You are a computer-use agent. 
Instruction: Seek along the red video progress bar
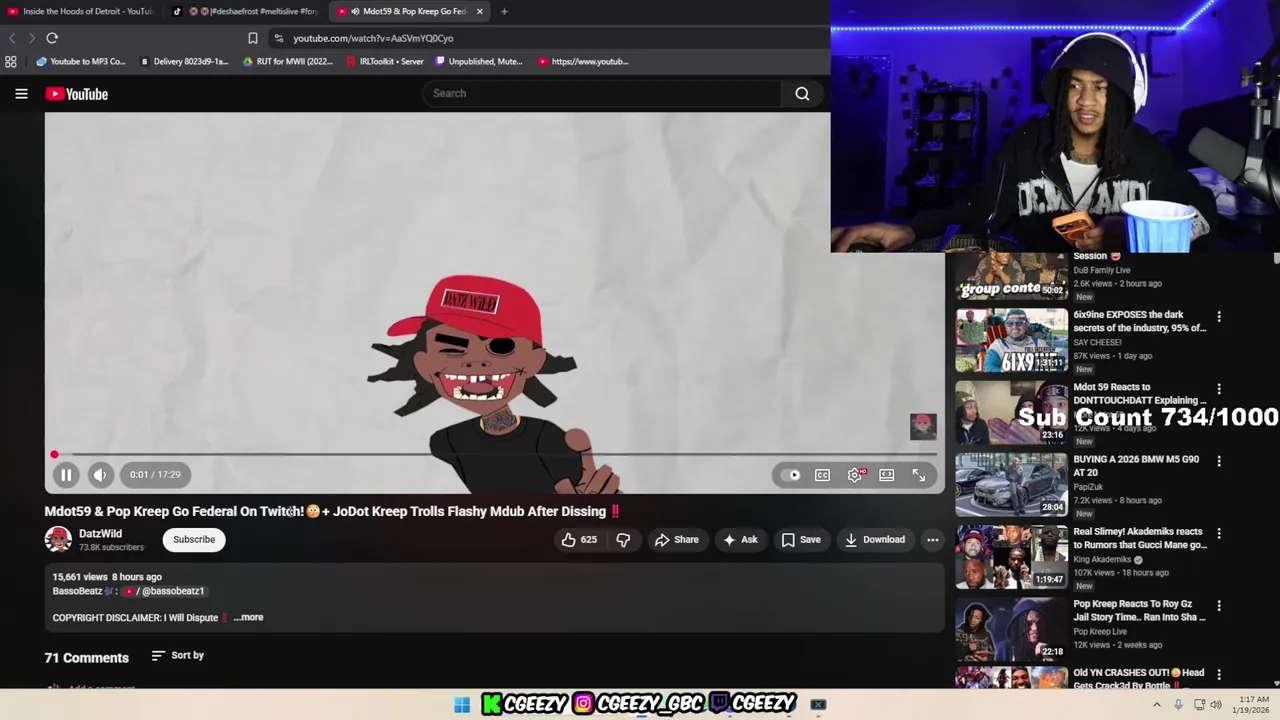[x=495, y=454]
